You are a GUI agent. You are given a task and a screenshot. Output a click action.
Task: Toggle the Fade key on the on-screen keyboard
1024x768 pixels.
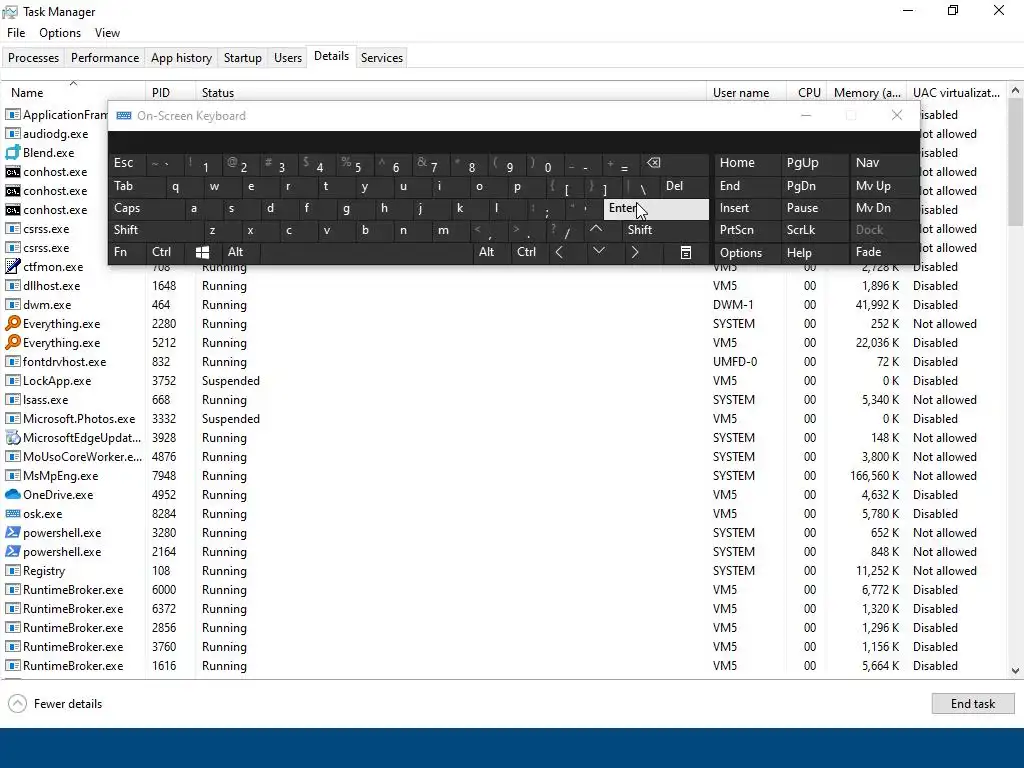(x=883, y=252)
